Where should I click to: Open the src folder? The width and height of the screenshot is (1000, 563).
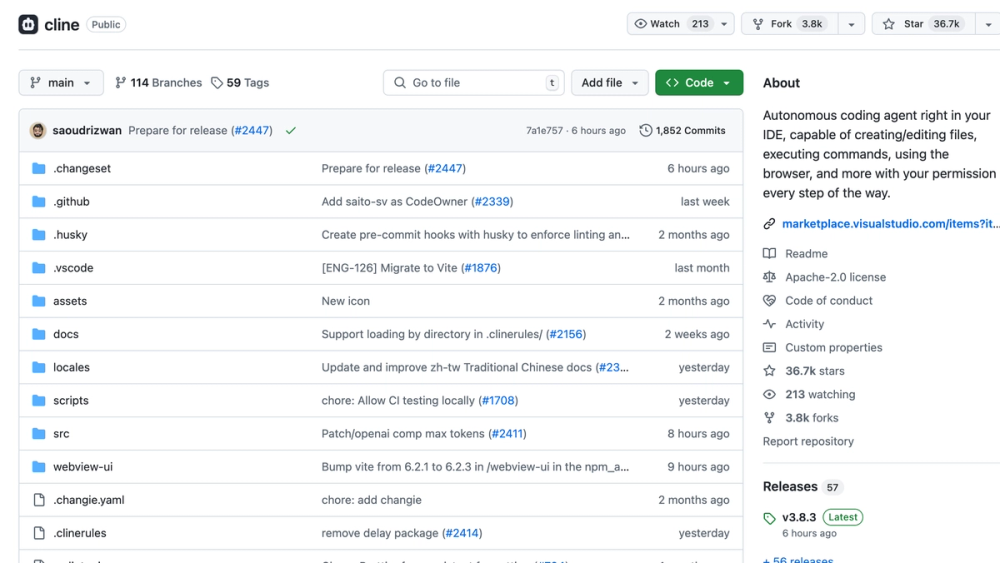click(x=61, y=434)
